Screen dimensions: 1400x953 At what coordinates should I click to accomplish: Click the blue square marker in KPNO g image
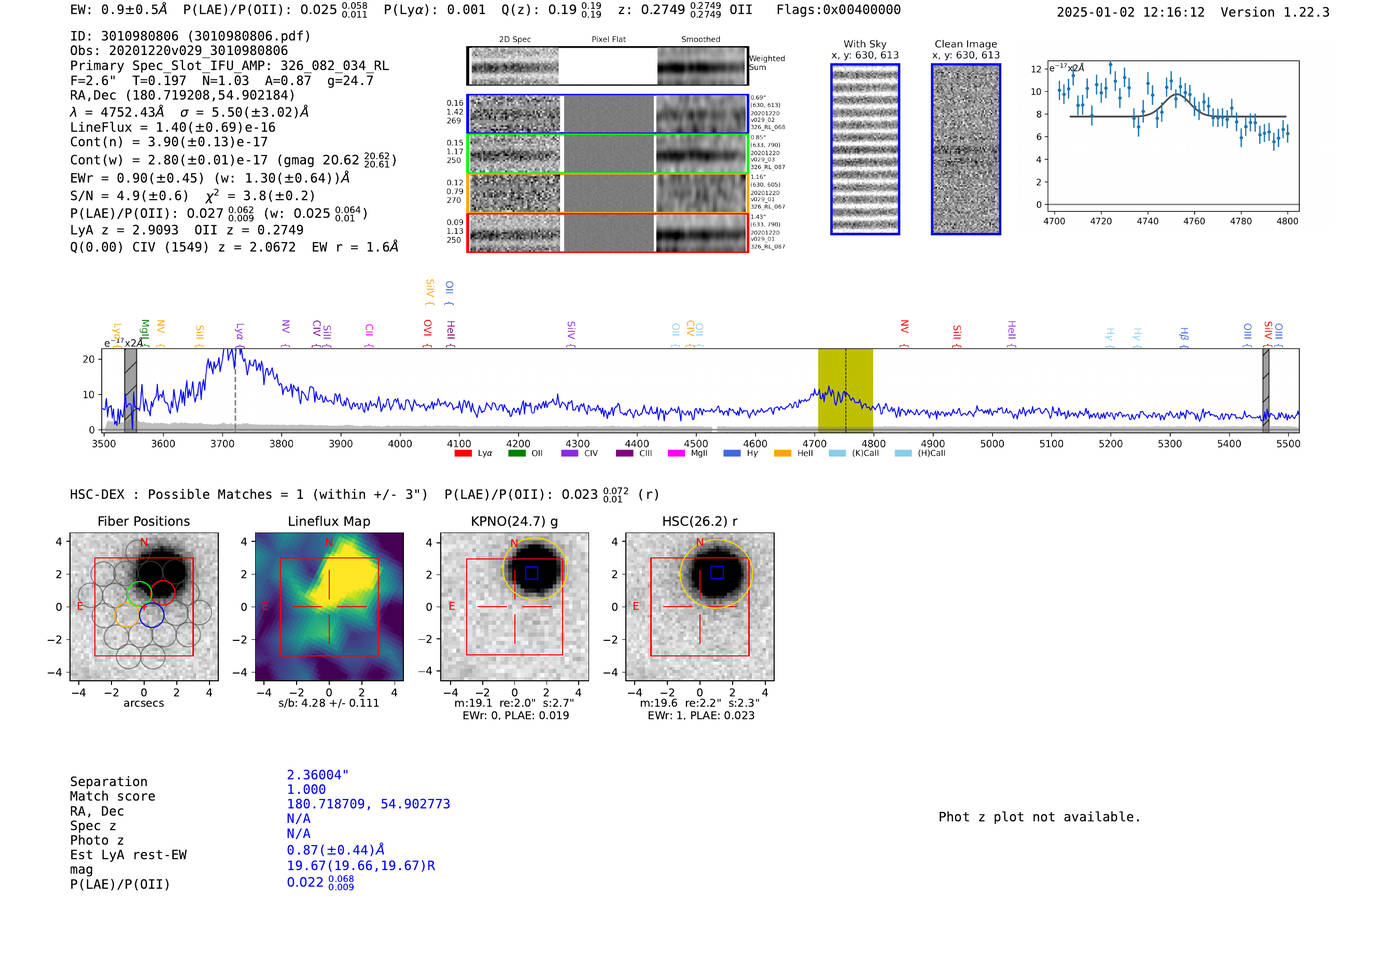[x=532, y=573]
